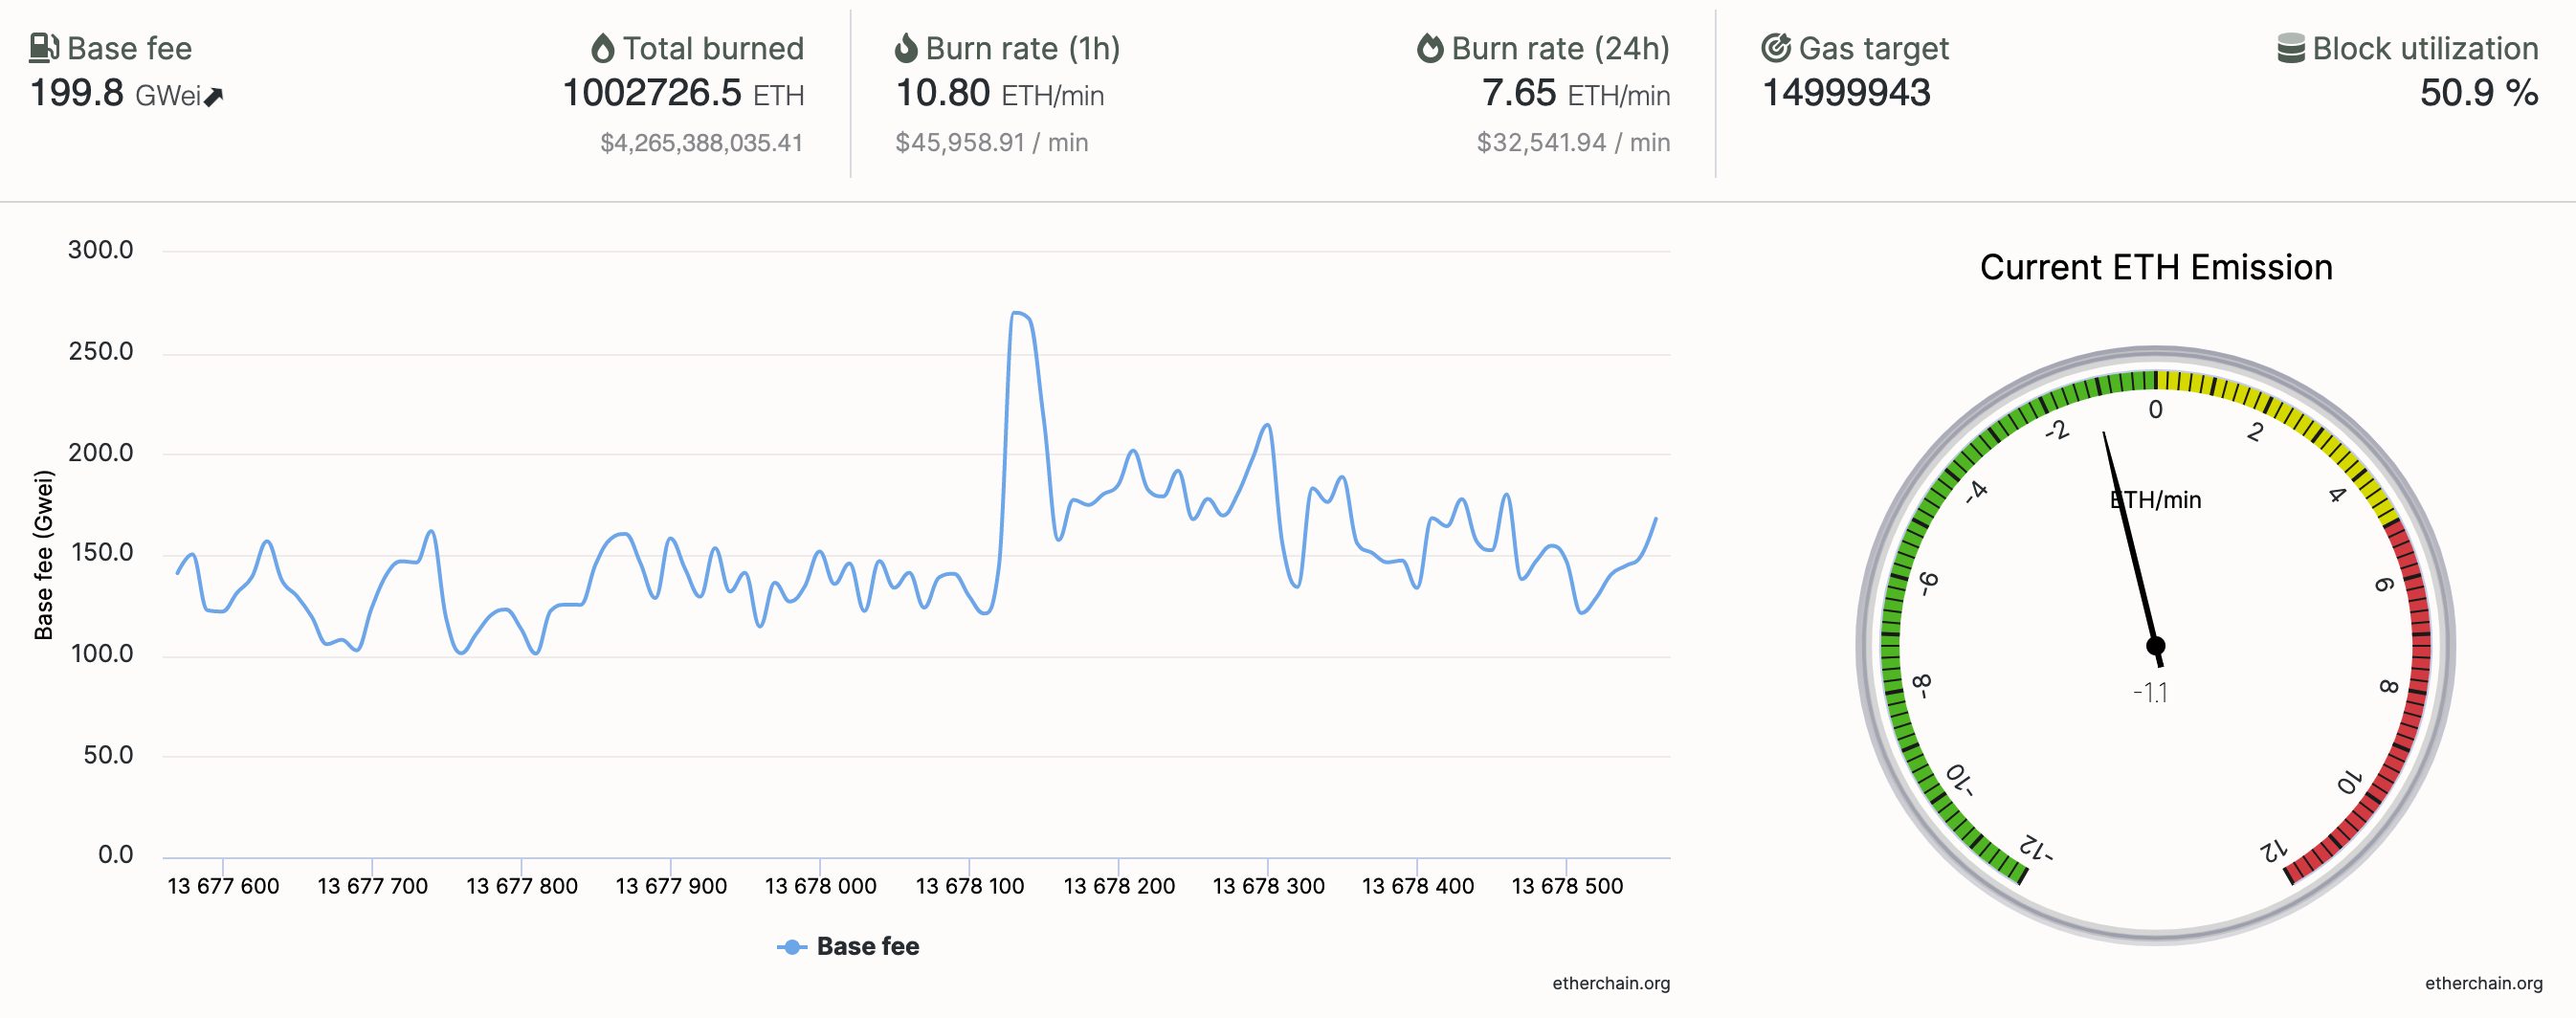Click the droplet icon beside Total burned

[x=602, y=48]
